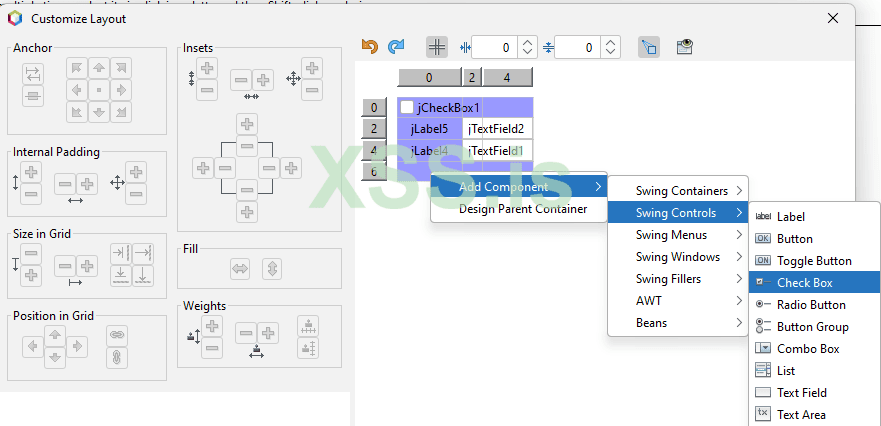Image resolution: width=881 pixels, height=426 pixels.
Task: Click left inset plus button
Action: coord(203,168)
